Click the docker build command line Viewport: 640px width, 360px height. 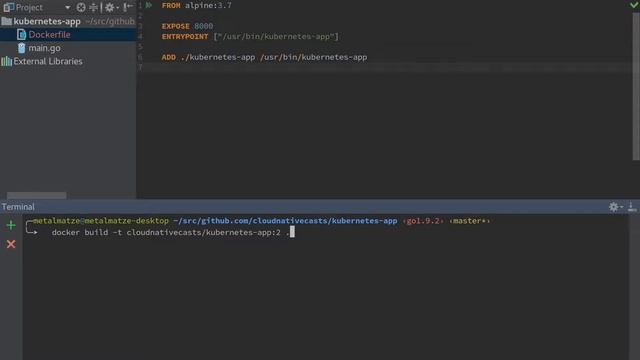click(170, 232)
